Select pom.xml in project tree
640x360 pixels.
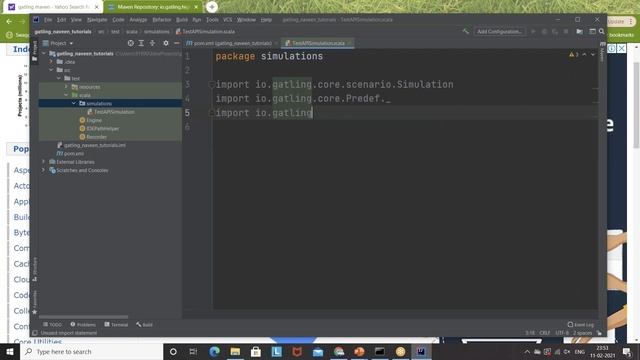70,153
